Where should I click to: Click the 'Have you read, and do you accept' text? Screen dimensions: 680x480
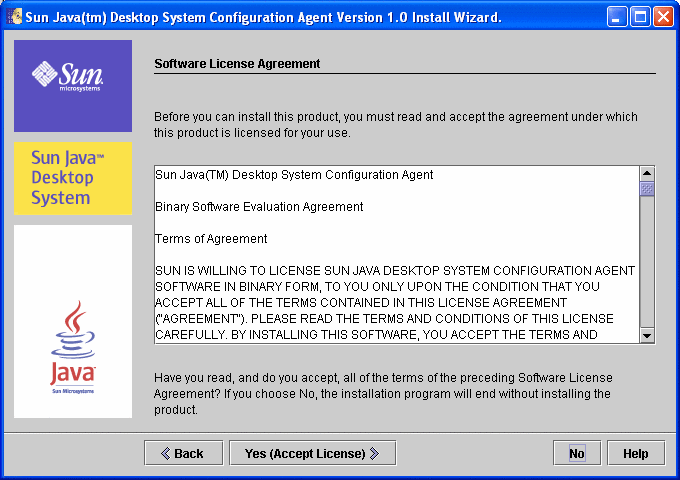[x=383, y=394]
